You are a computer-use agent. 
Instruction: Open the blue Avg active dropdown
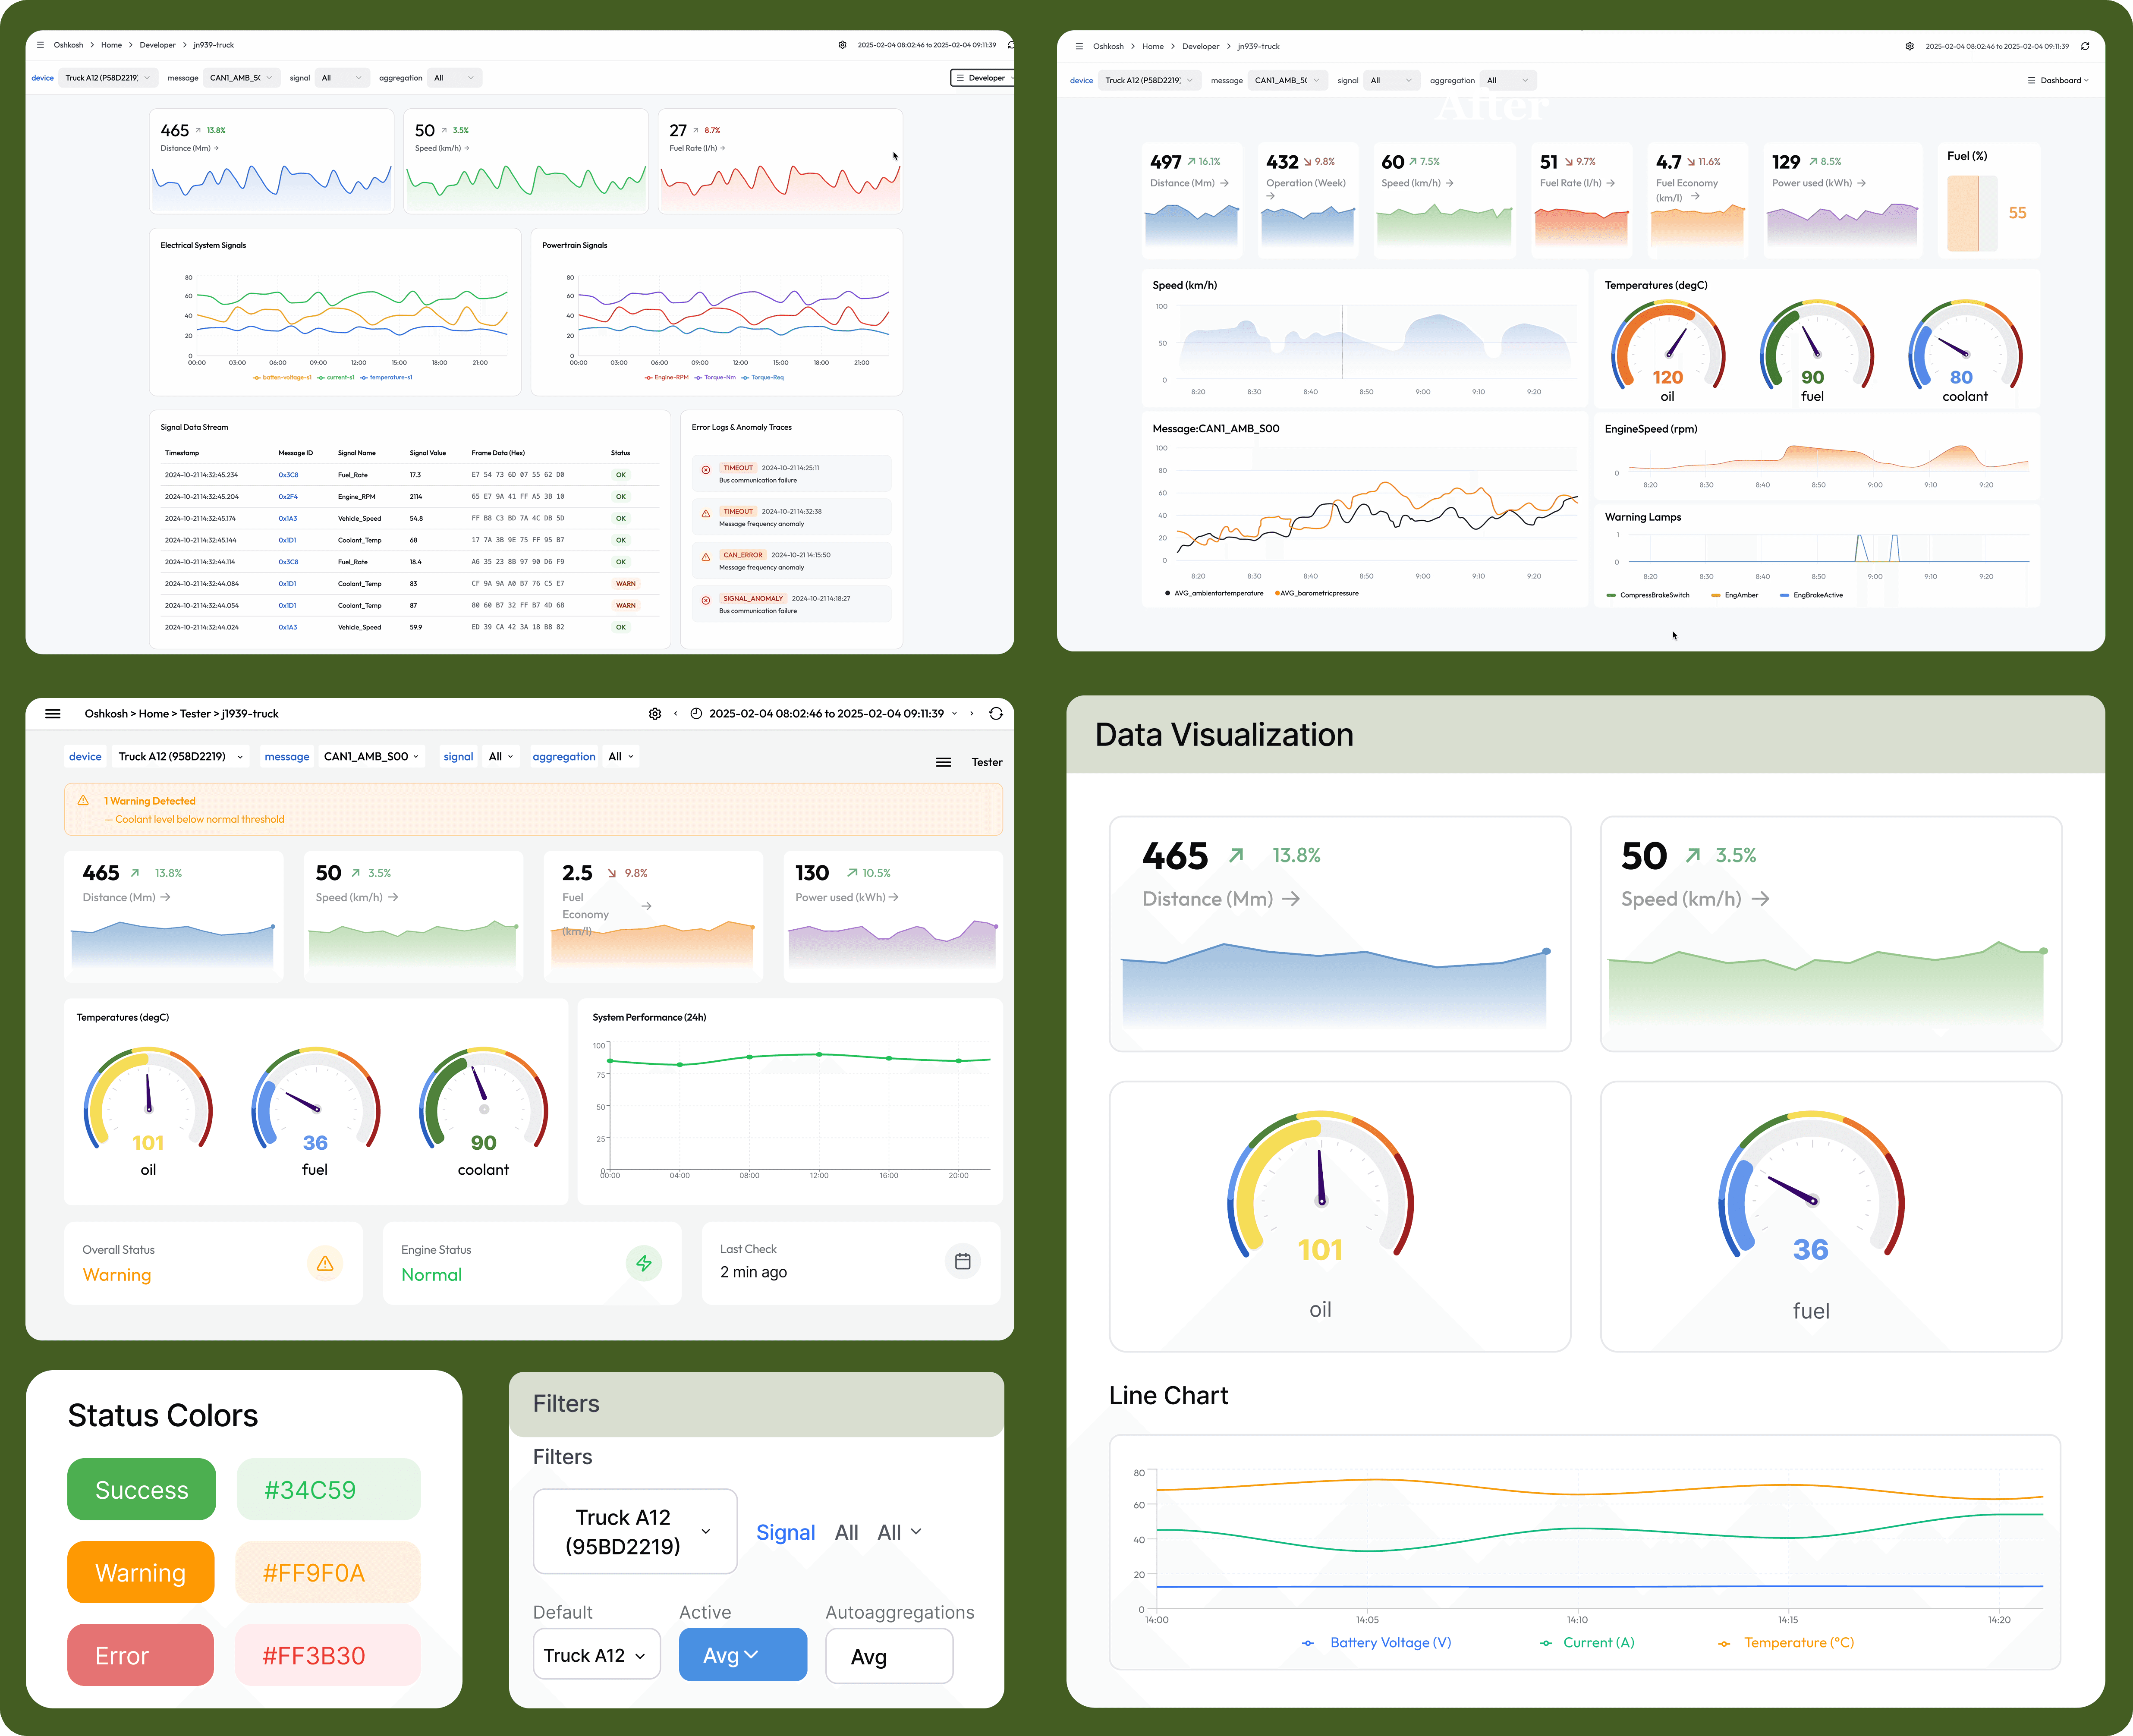coord(742,1655)
